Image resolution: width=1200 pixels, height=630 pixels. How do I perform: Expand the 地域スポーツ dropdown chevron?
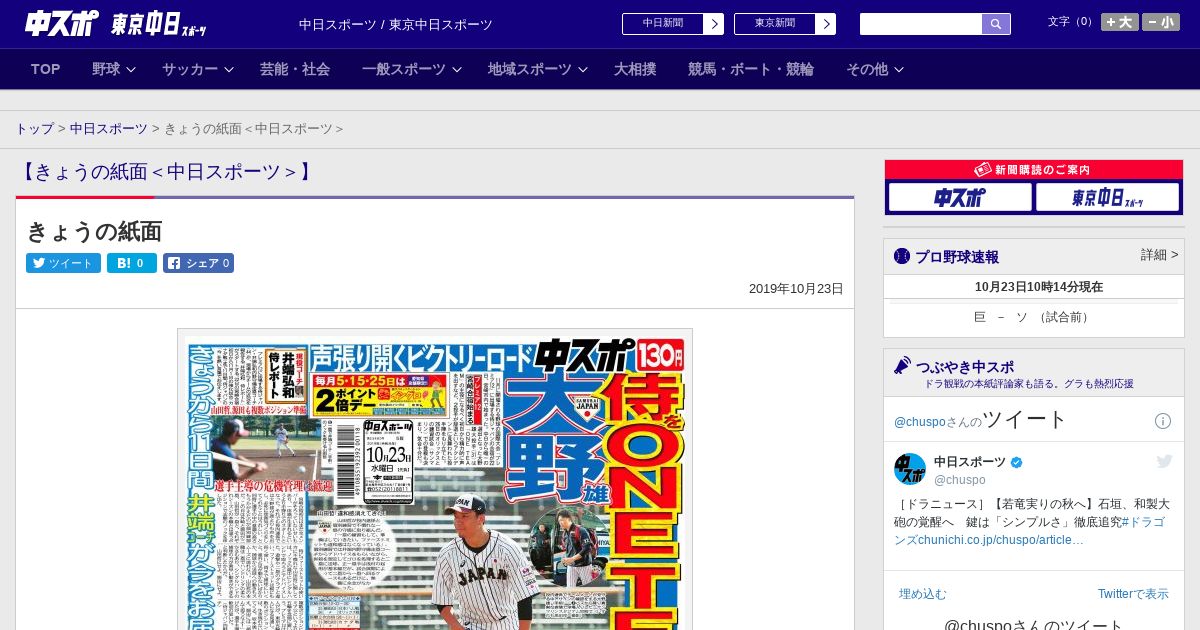tap(583, 69)
